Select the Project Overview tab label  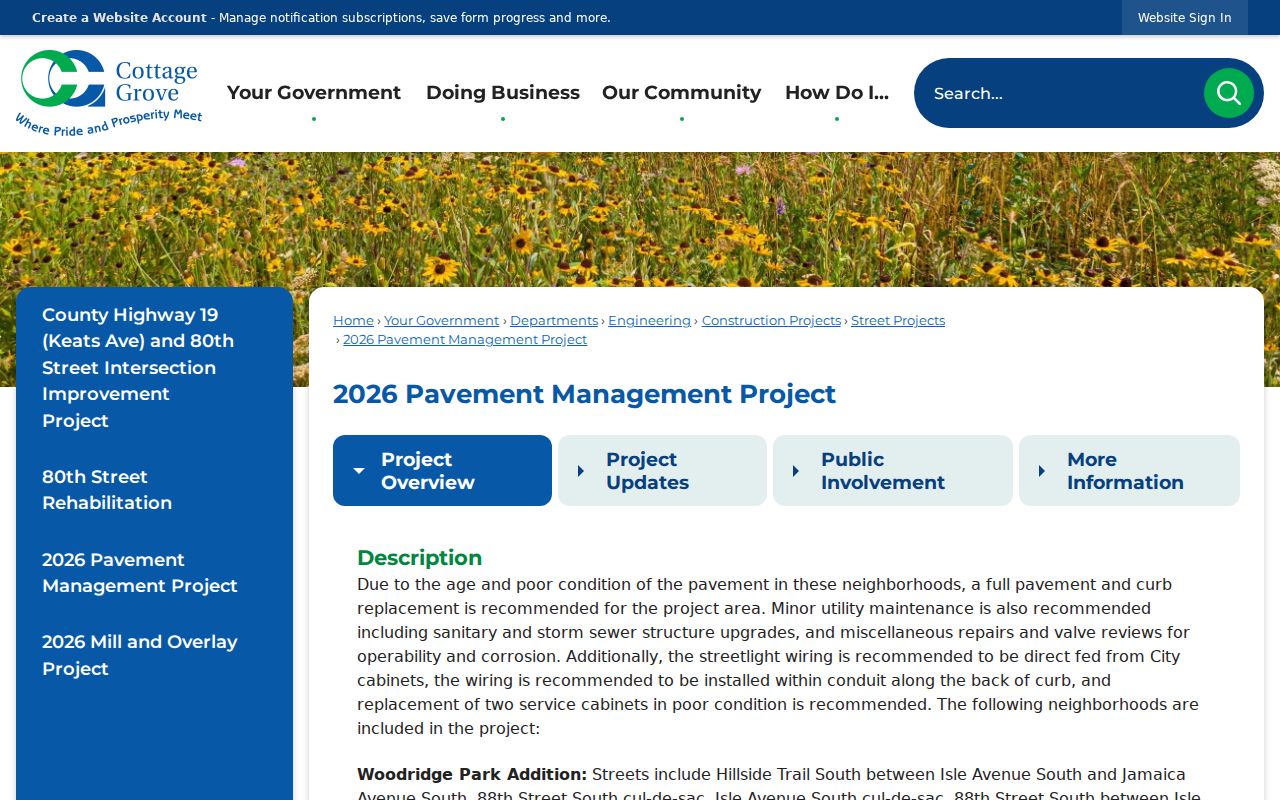(x=428, y=471)
